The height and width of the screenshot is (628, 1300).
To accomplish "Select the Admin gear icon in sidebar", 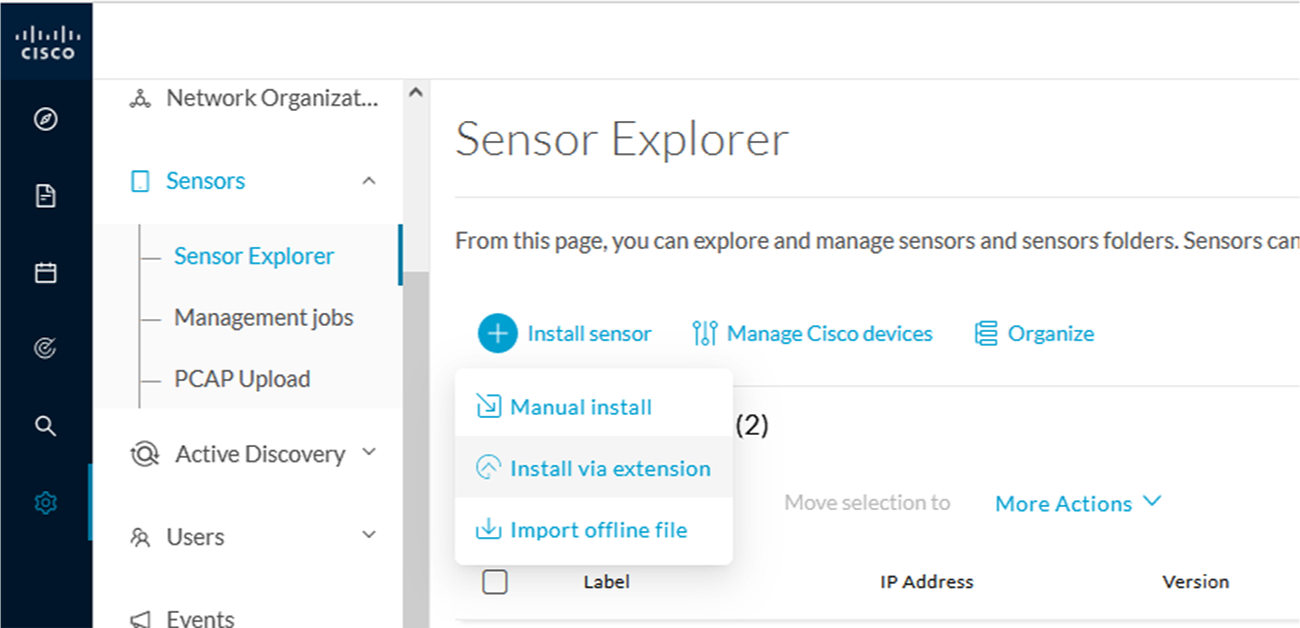I will click(46, 502).
